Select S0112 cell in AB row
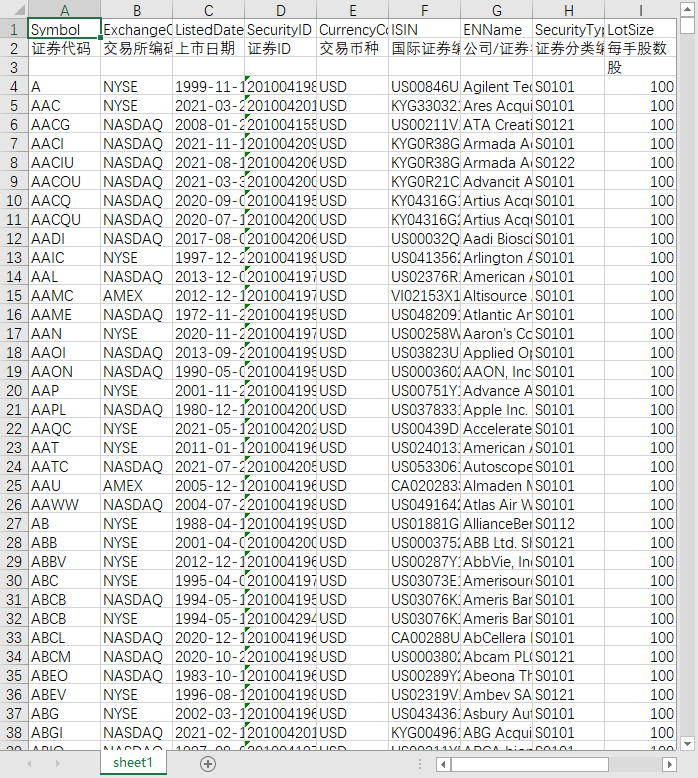Screen dimensions: 698x778 pos(568,523)
